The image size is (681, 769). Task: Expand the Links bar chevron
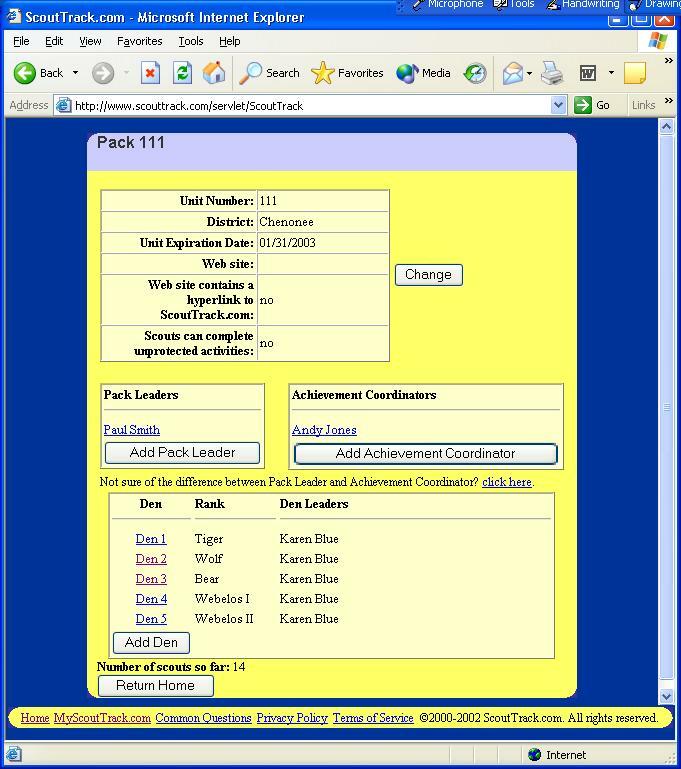point(668,101)
